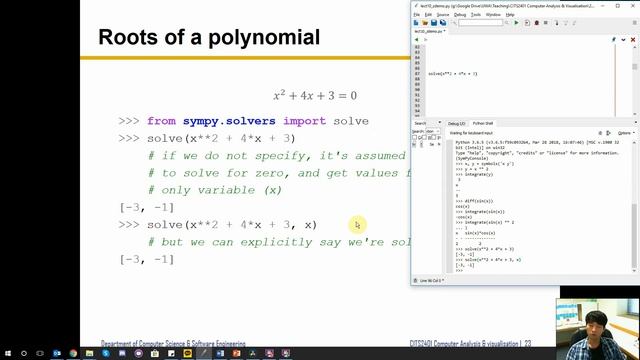Open the File menu
The width and height of the screenshot is (640, 360).
(x=417, y=15)
